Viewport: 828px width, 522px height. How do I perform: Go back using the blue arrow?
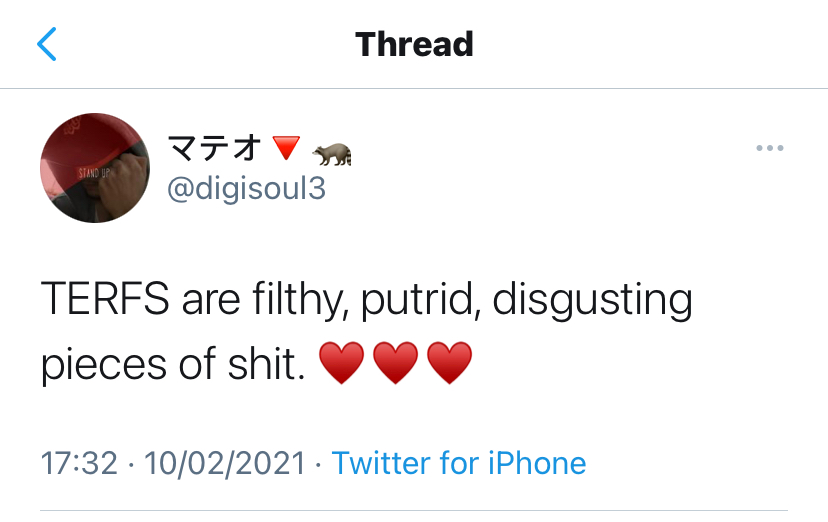(47, 44)
